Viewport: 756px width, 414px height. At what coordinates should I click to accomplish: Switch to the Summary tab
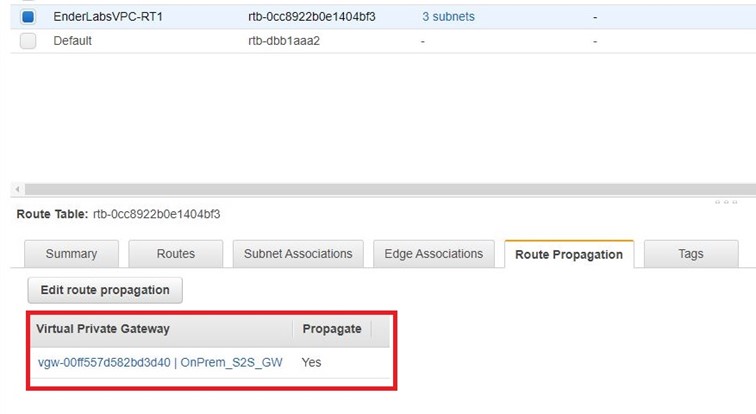click(71, 254)
